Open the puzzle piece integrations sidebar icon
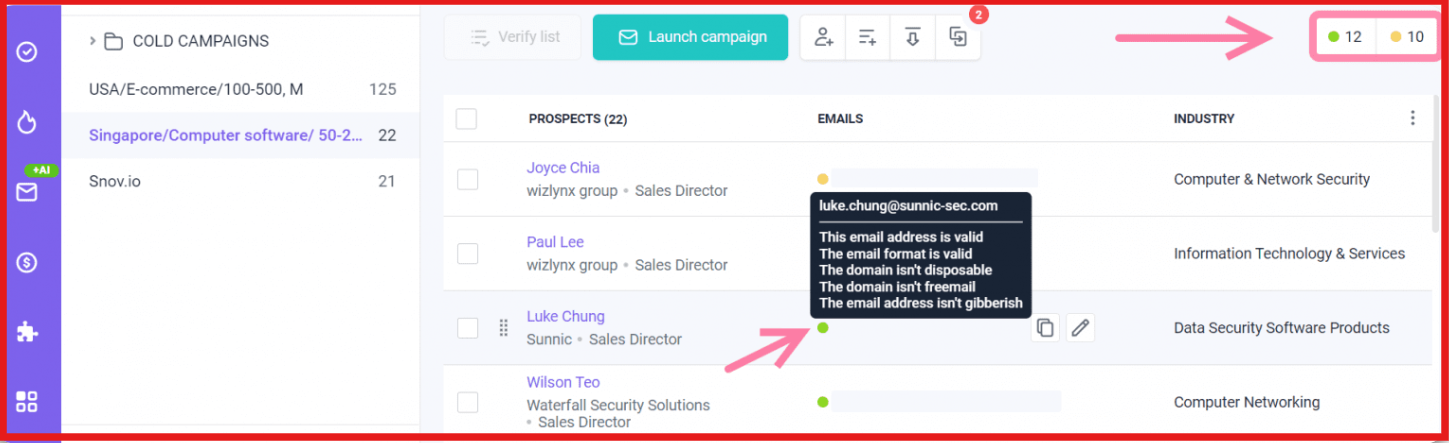Viewport: 1449px width, 443px height. tap(27, 332)
